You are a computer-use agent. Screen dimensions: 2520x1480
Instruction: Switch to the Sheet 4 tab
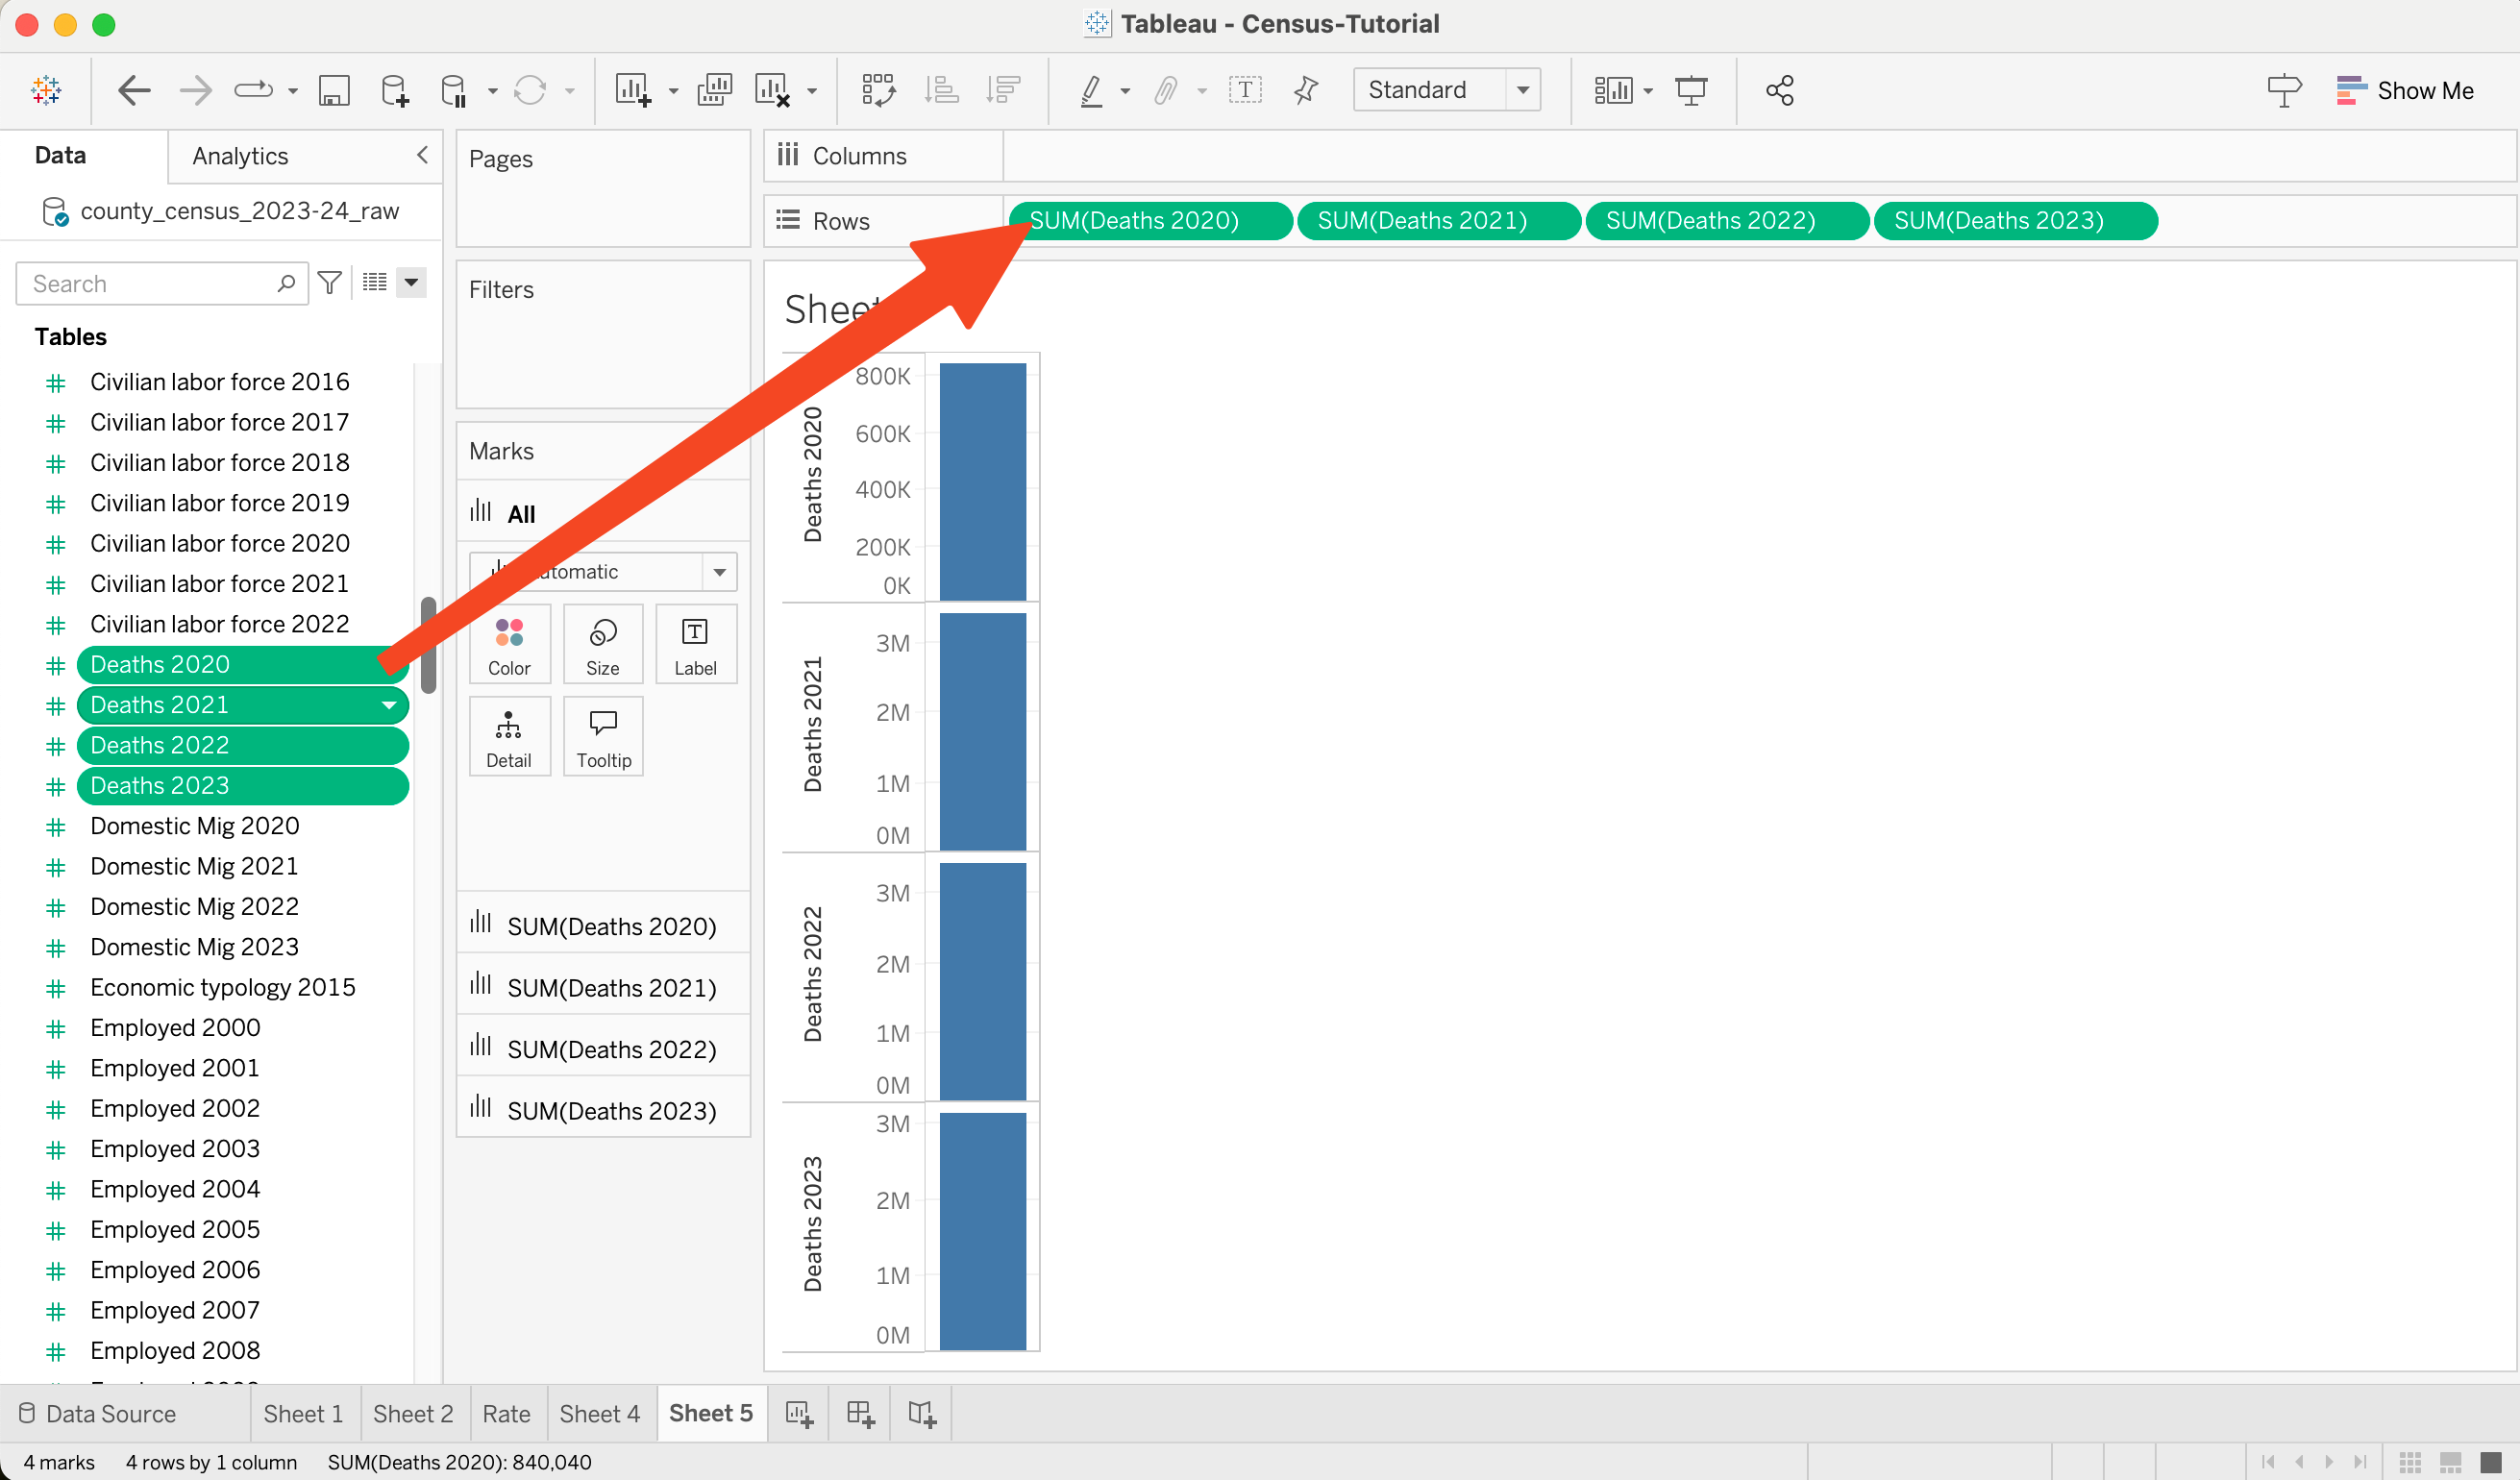(x=599, y=1413)
